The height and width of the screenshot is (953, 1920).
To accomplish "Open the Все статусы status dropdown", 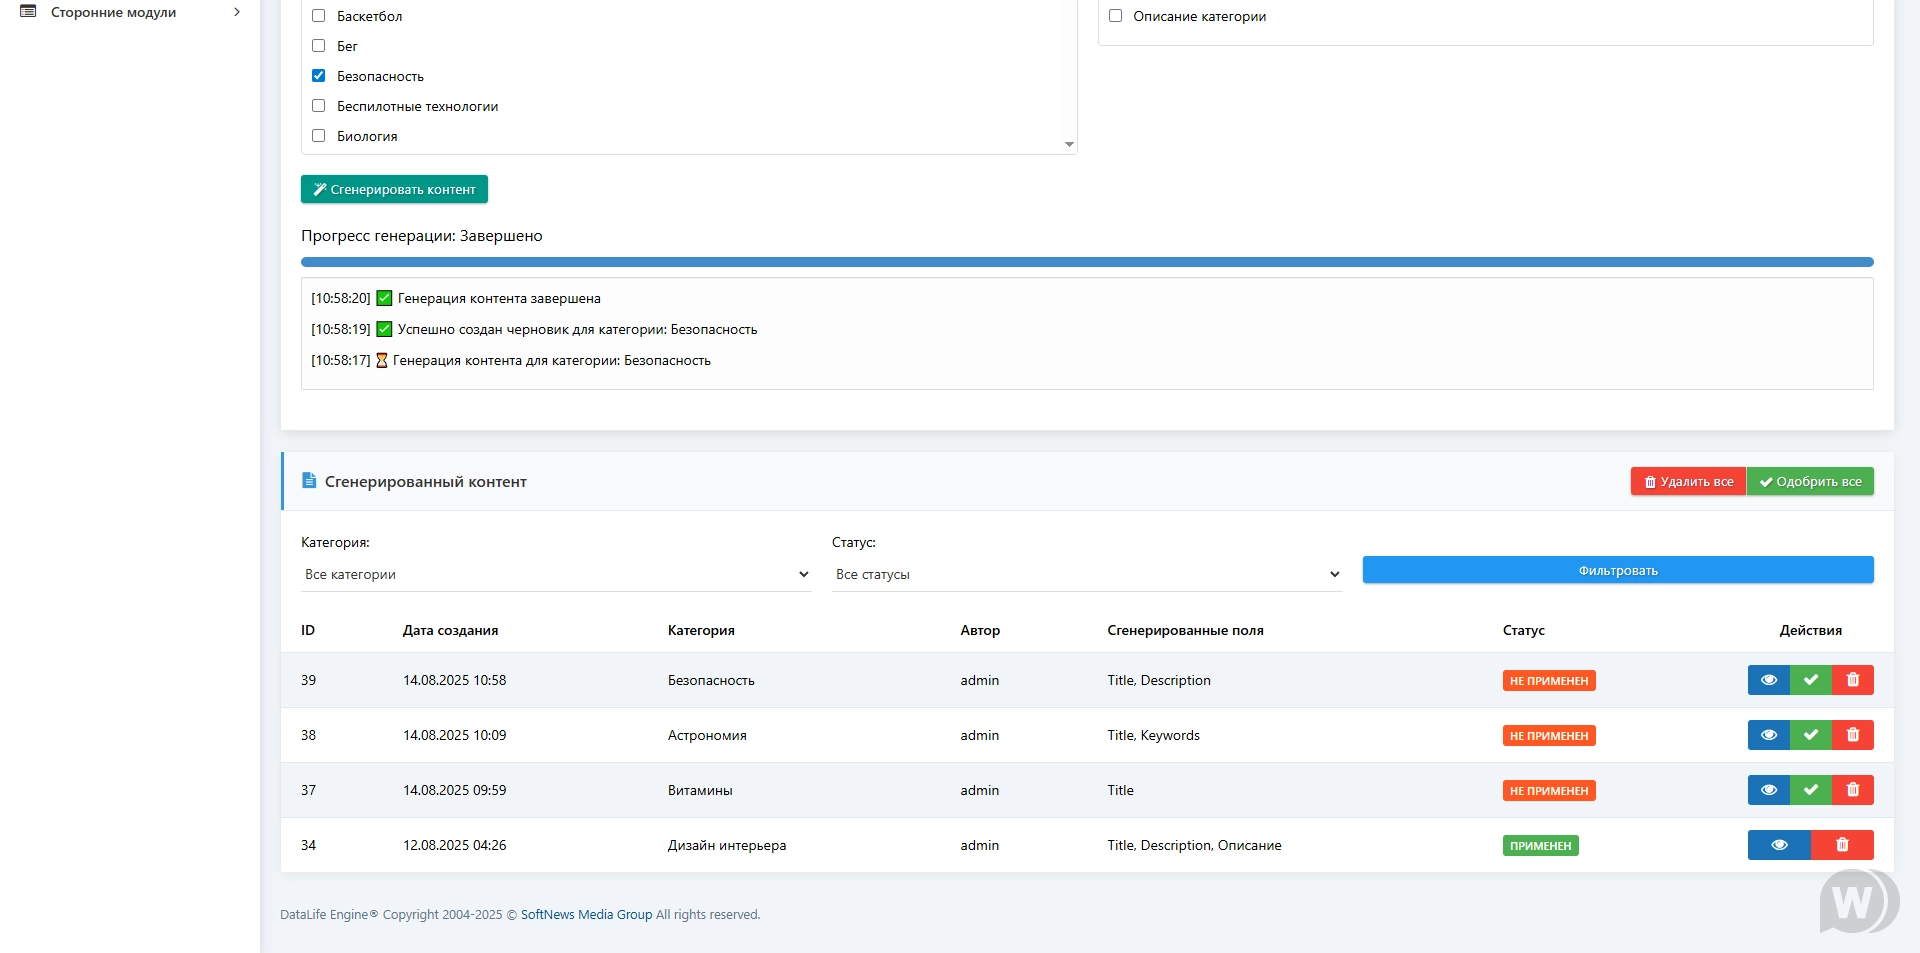I will (x=1086, y=574).
